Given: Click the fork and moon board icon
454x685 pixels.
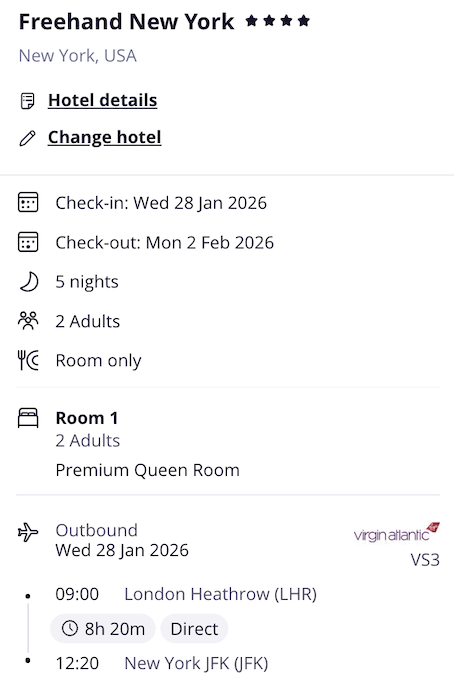Looking at the screenshot, I should 28,360.
